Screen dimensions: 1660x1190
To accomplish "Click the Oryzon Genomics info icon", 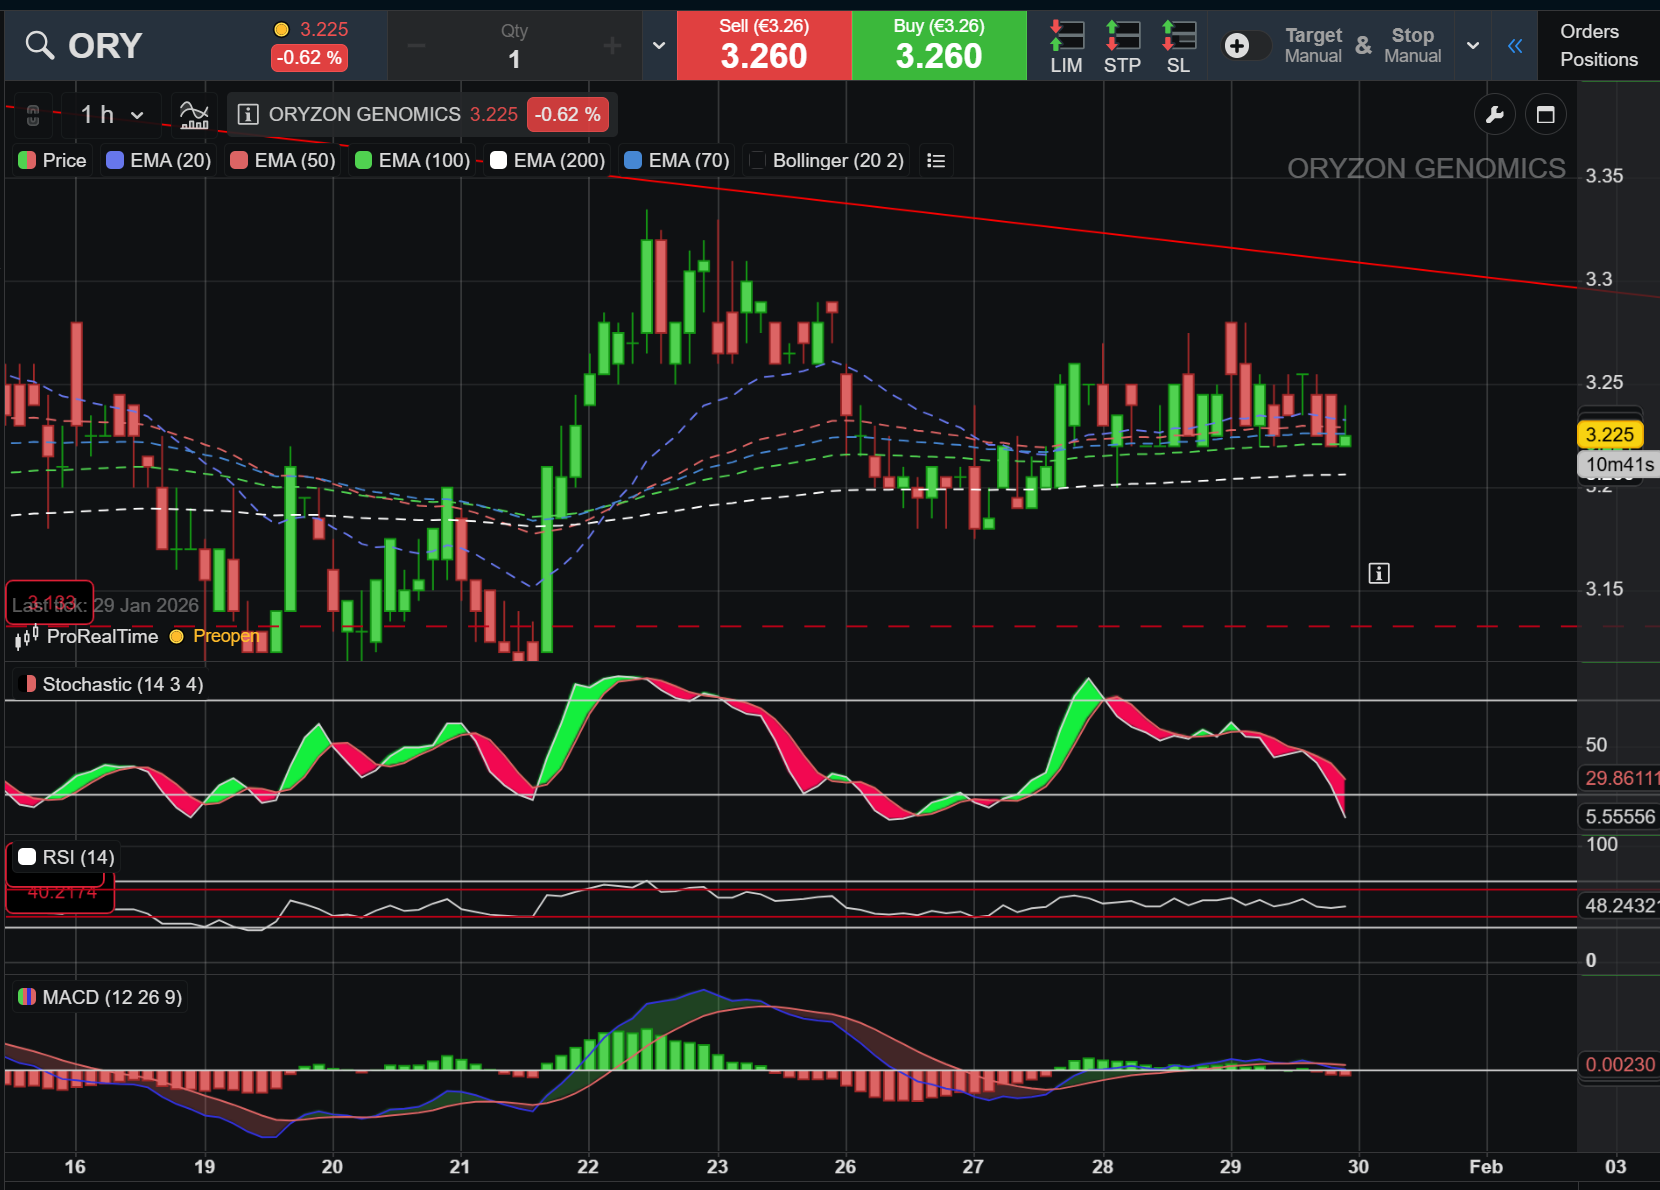I will tap(248, 114).
